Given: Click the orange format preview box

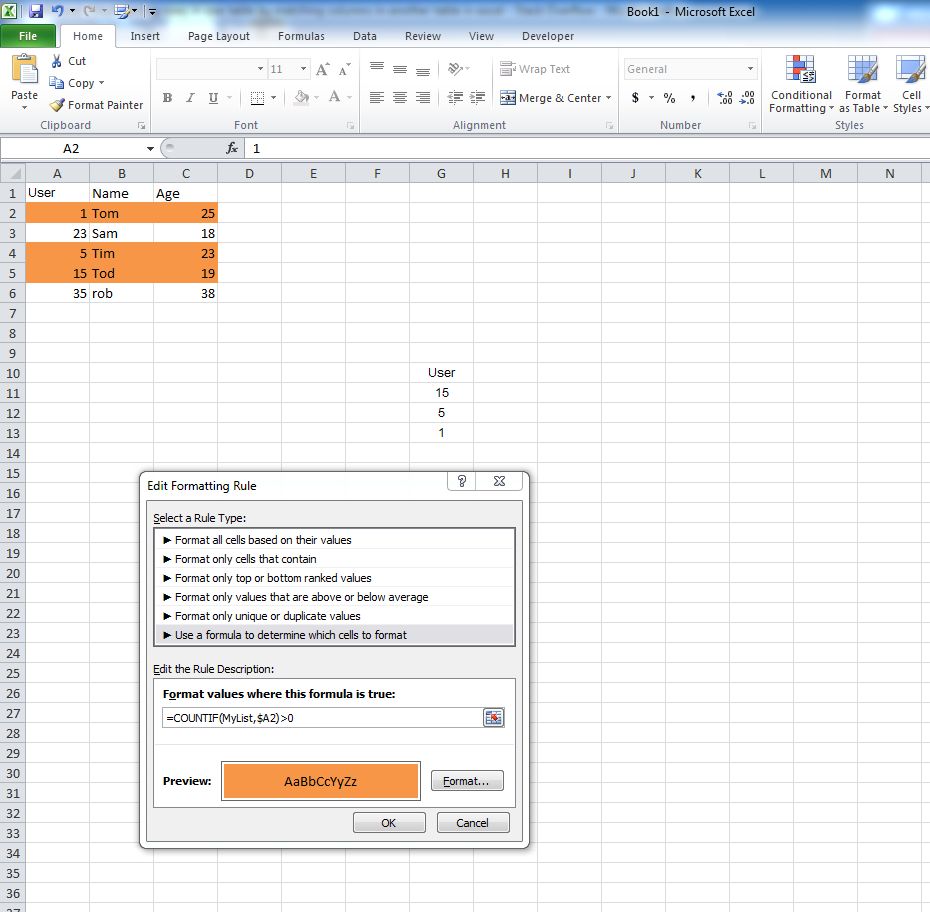Looking at the screenshot, I should point(321,781).
